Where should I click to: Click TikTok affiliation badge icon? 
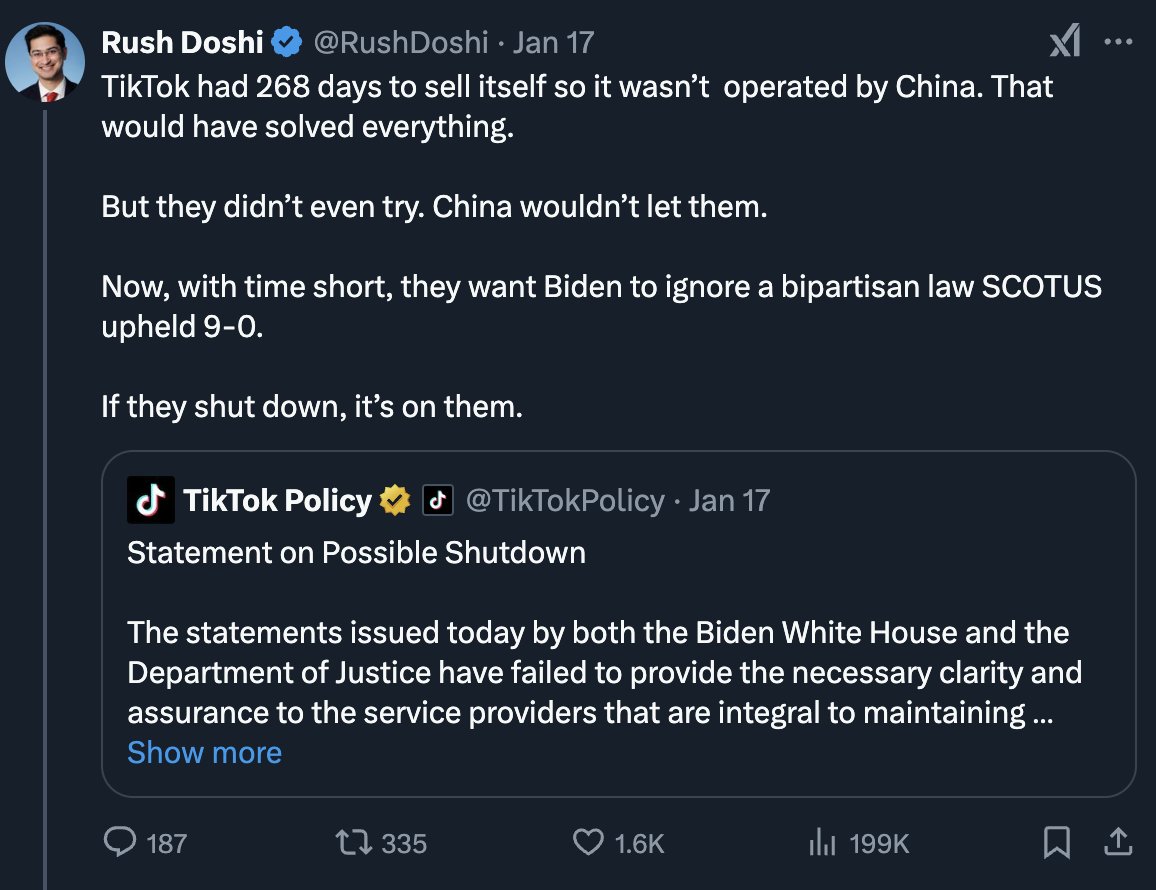438,500
